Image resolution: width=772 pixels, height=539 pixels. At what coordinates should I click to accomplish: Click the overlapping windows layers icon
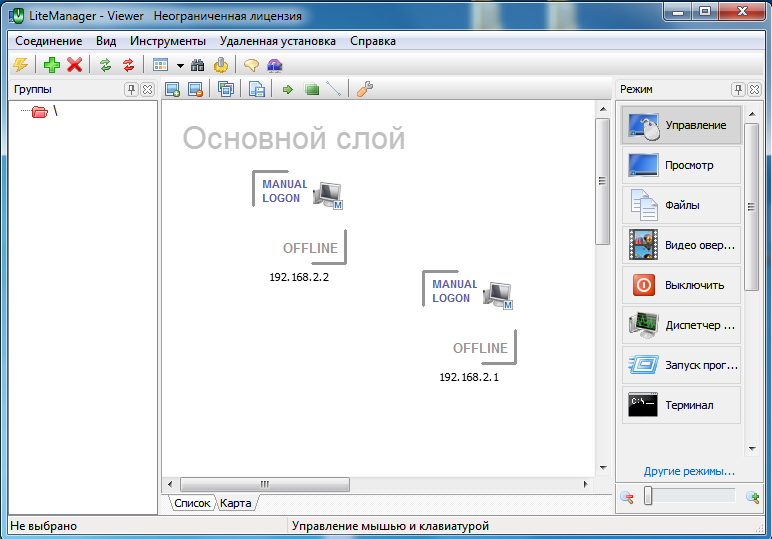coord(226,89)
